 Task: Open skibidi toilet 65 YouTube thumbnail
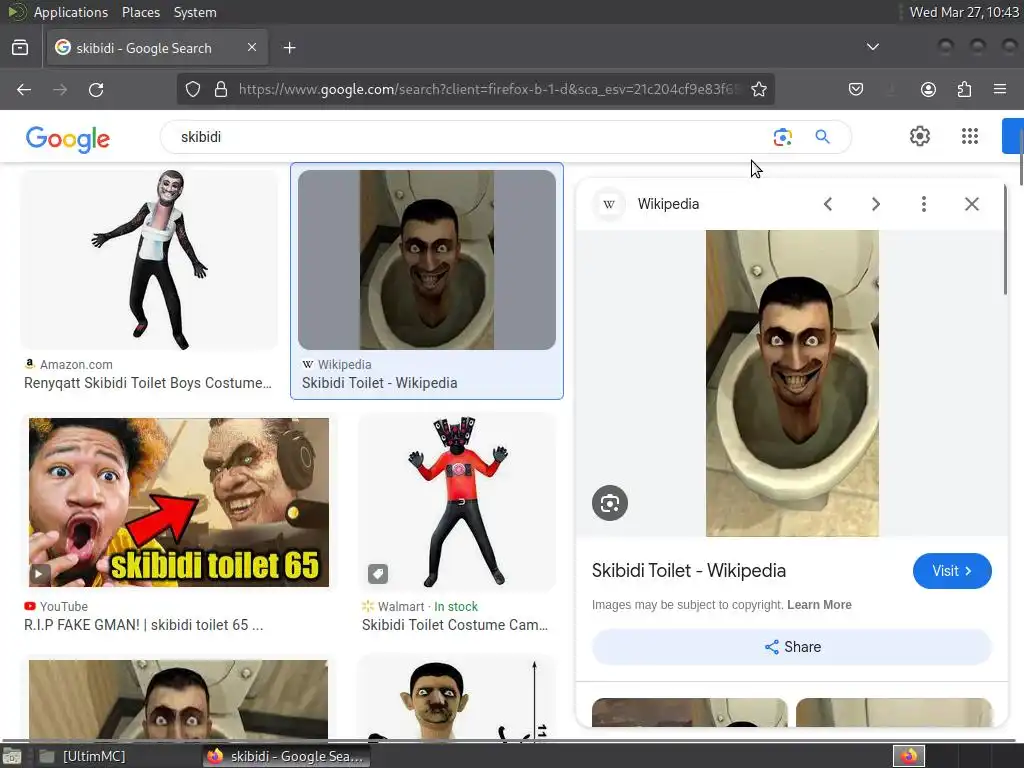click(x=179, y=502)
